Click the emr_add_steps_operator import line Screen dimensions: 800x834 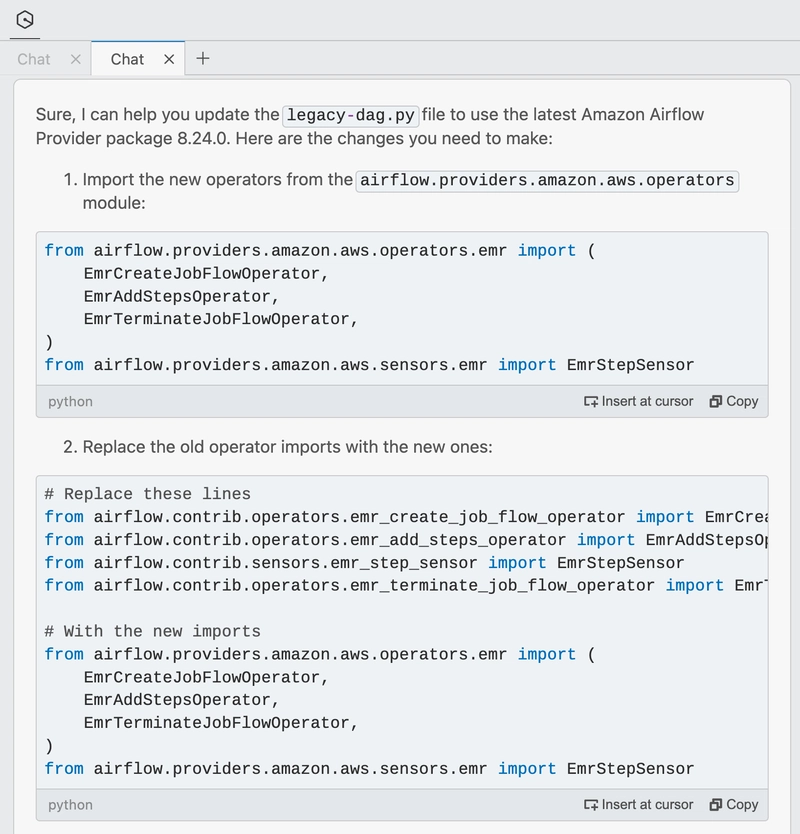(406, 540)
